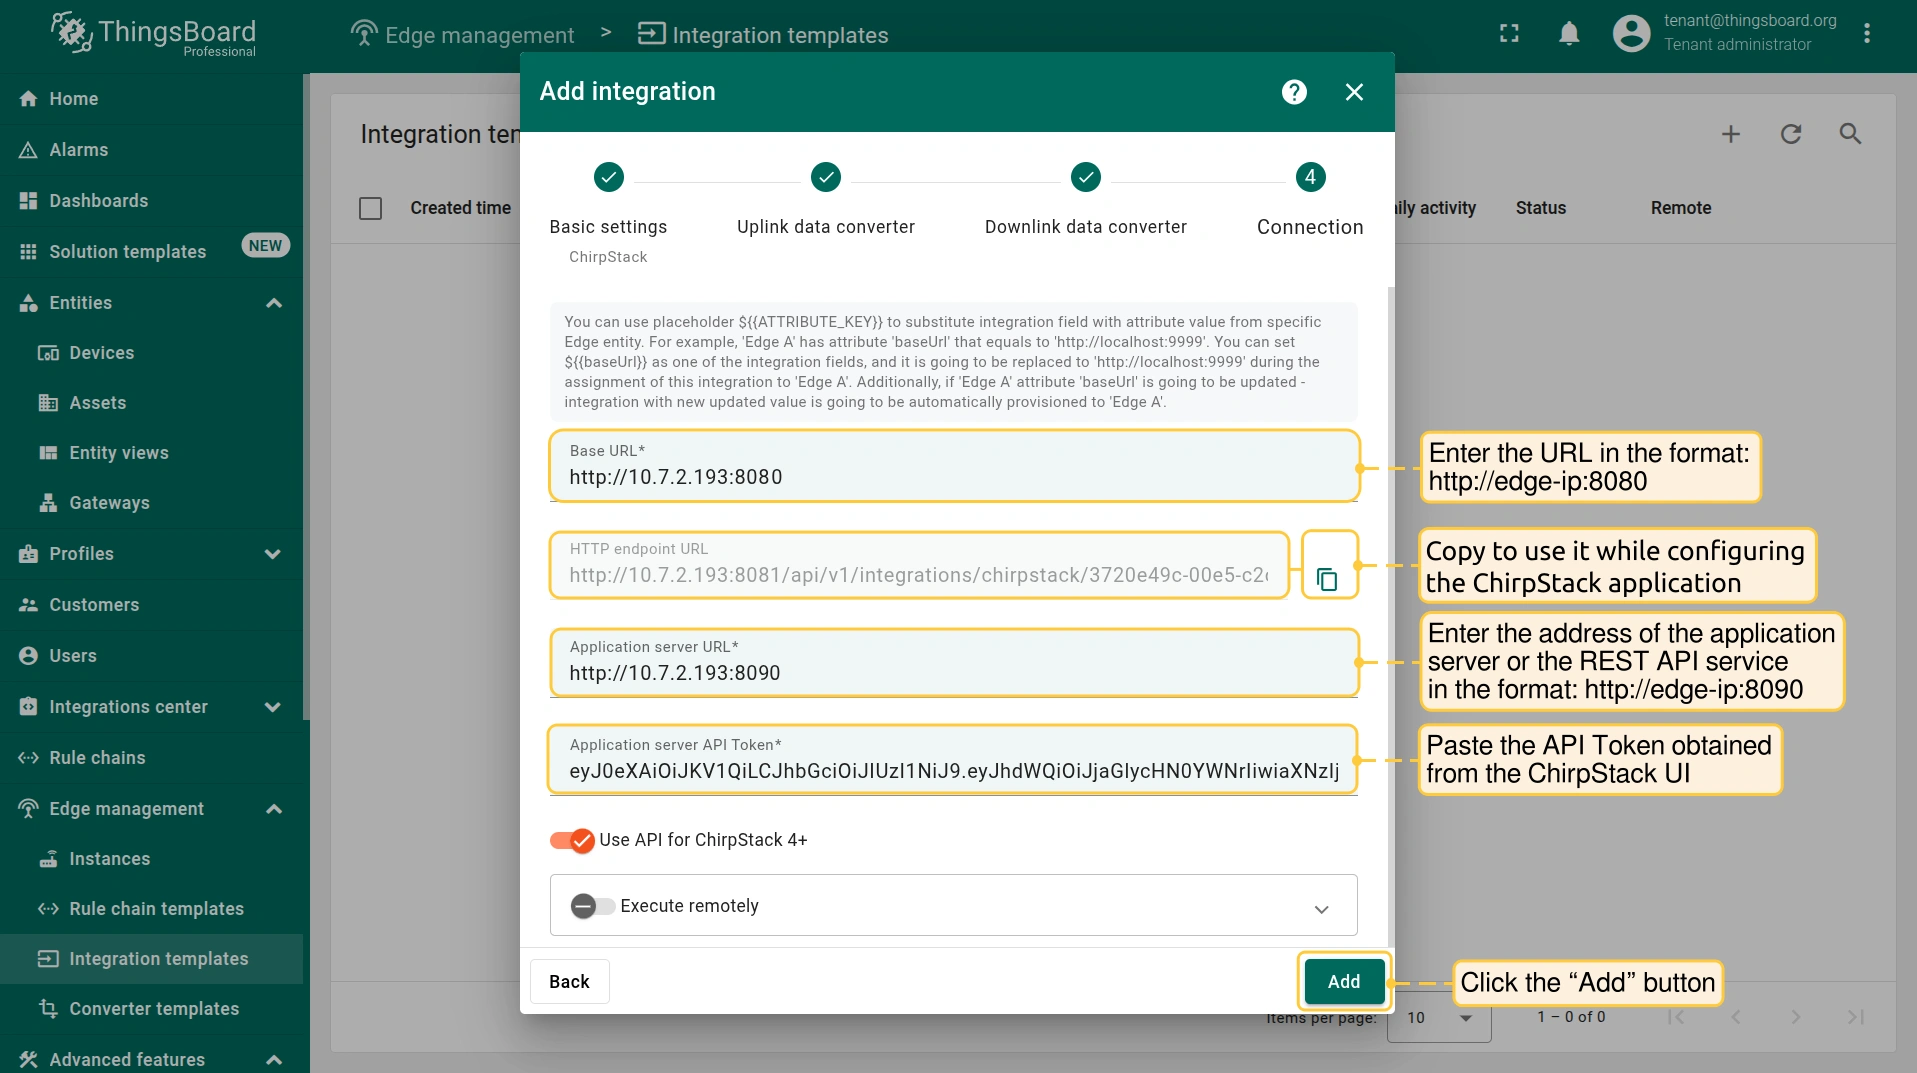The image size is (1917, 1073).
Task: Open the items per page dropdown
Action: pyautogui.click(x=1438, y=1018)
